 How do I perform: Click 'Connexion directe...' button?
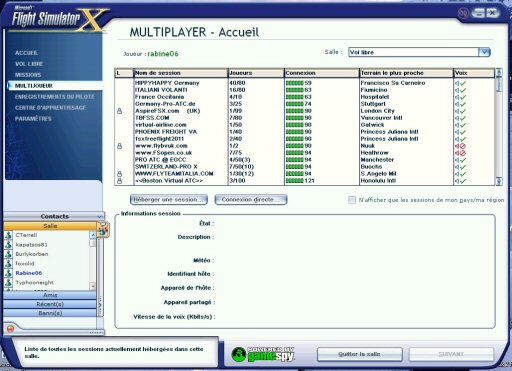point(251,200)
